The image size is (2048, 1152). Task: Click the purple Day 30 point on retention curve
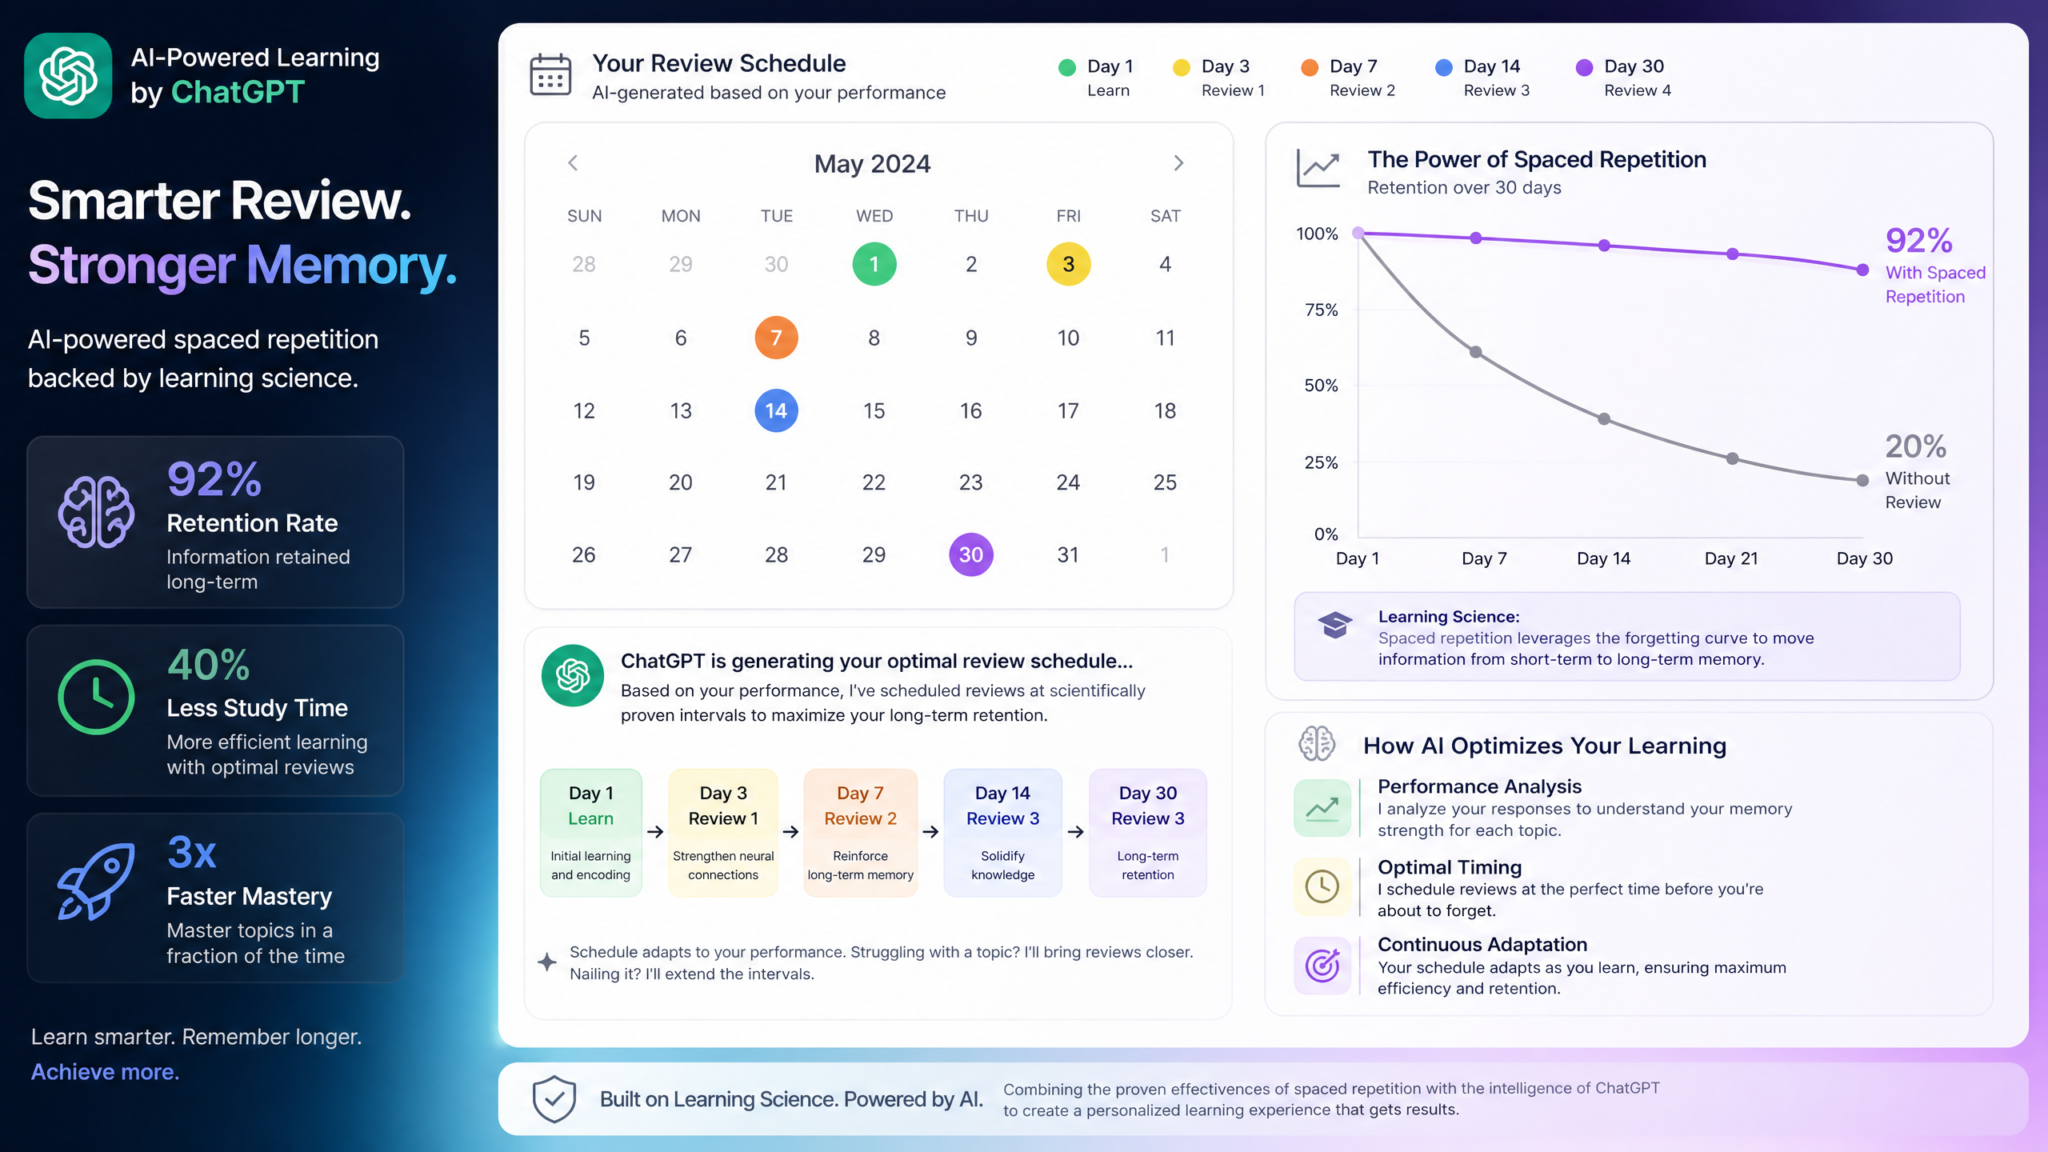click(x=1862, y=270)
